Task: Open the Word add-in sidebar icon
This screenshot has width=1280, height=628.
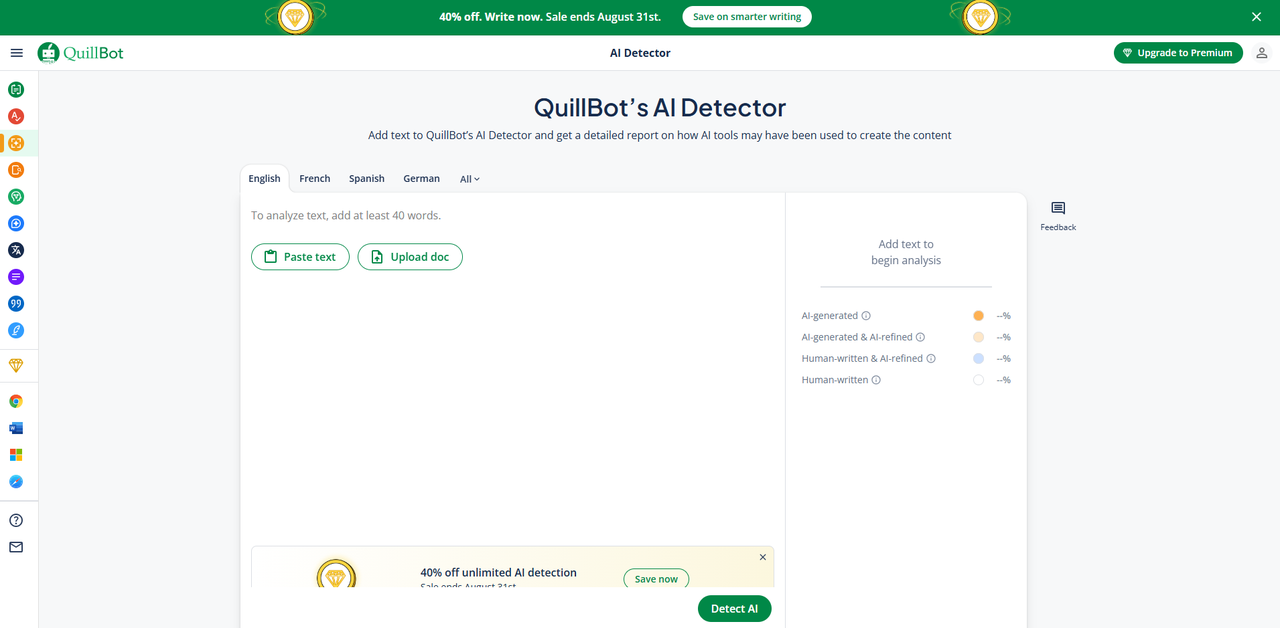Action: pyautogui.click(x=16, y=428)
